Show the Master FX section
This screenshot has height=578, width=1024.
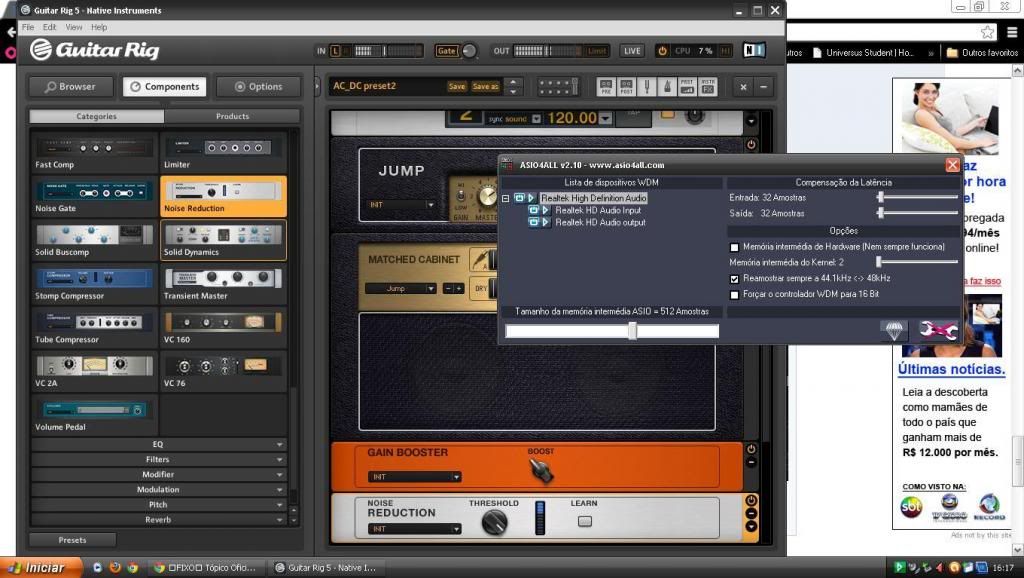pos(707,87)
